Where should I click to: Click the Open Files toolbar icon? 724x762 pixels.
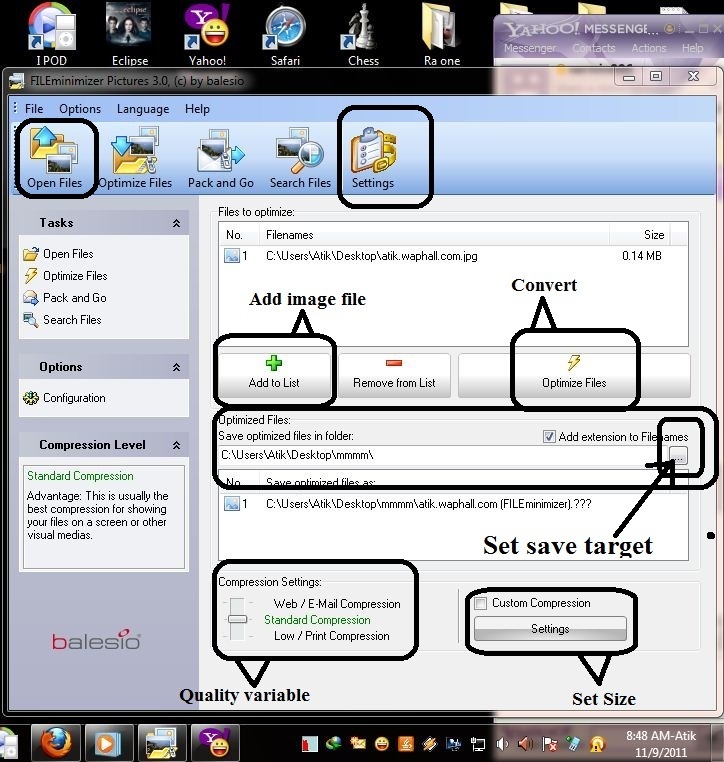[x=55, y=158]
